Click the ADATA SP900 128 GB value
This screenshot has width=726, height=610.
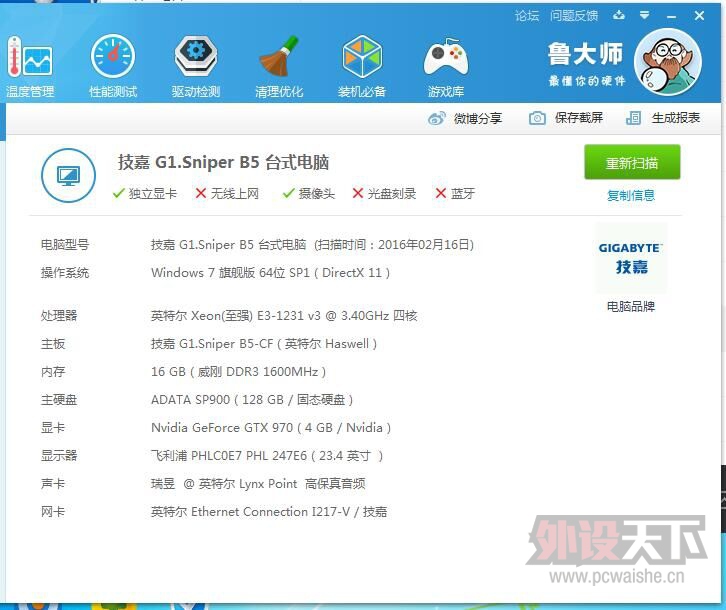[252, 400]
